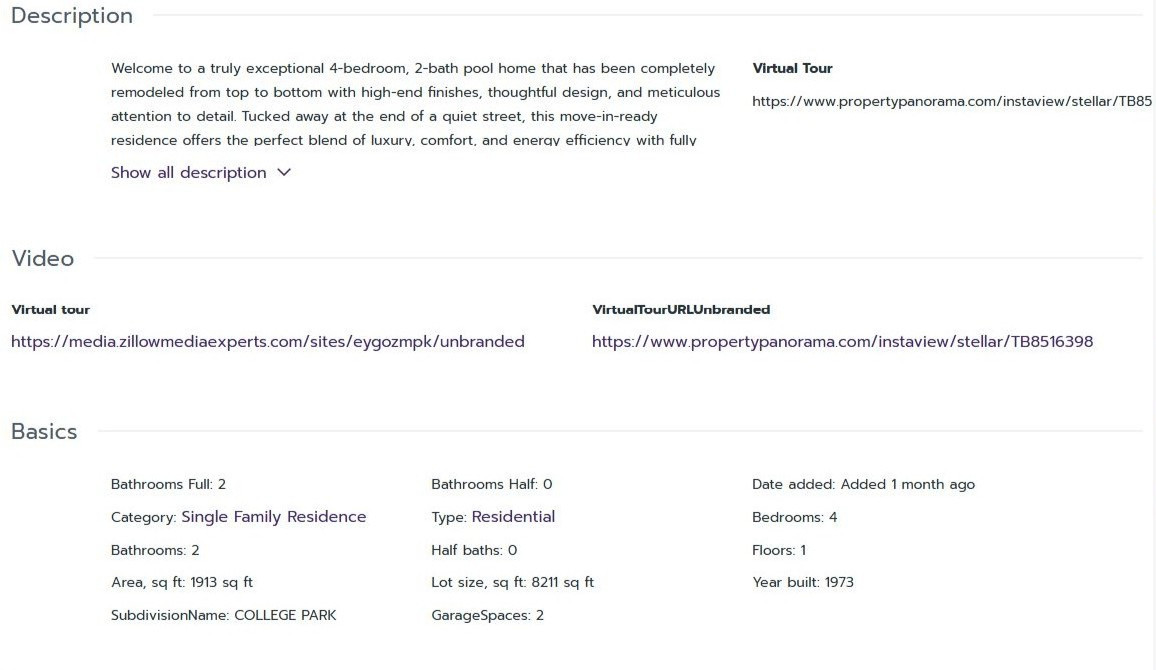
Task: Click the Basics section heading
Action: [44, 431]
